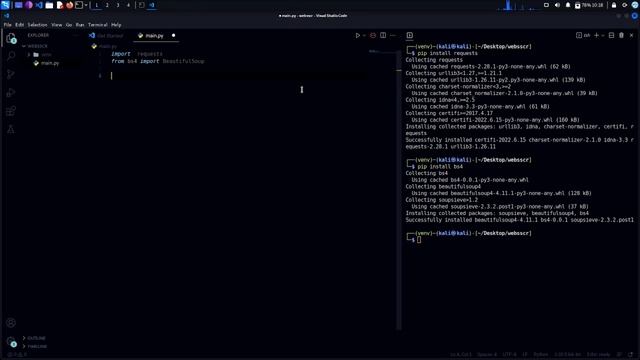Screen dimensions: 640x360
Task: Click the 'Collecting beautifulsoup4' terminal line
Action: tap(443, 187)
